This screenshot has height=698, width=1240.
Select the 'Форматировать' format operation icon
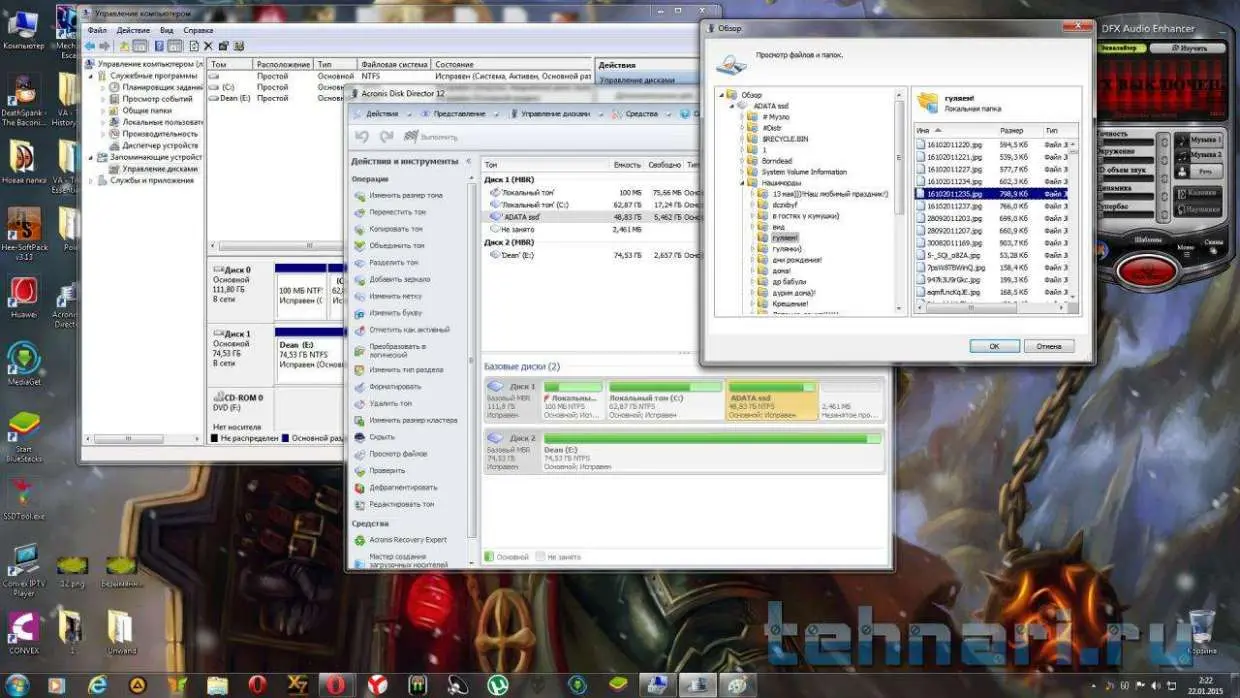[x=360, y=386]
